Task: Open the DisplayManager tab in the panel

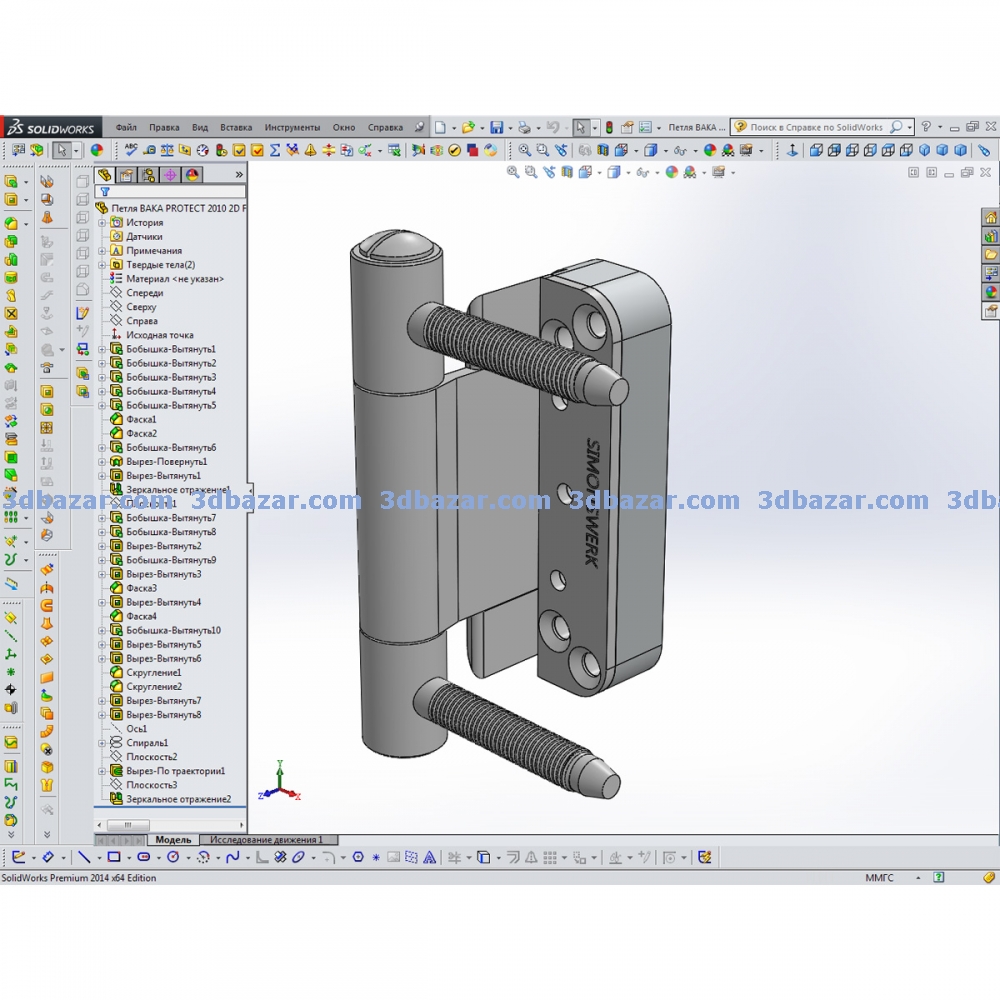Action: (x=192, y=175)
